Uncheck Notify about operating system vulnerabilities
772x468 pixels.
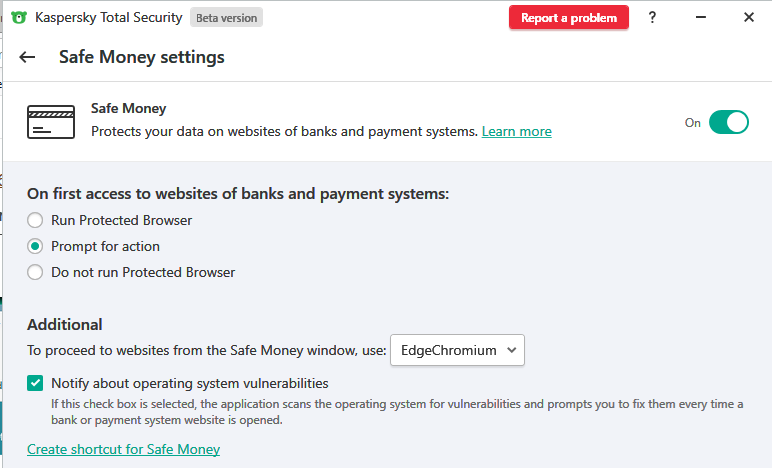pyautogui.click(x=36, y=383)
